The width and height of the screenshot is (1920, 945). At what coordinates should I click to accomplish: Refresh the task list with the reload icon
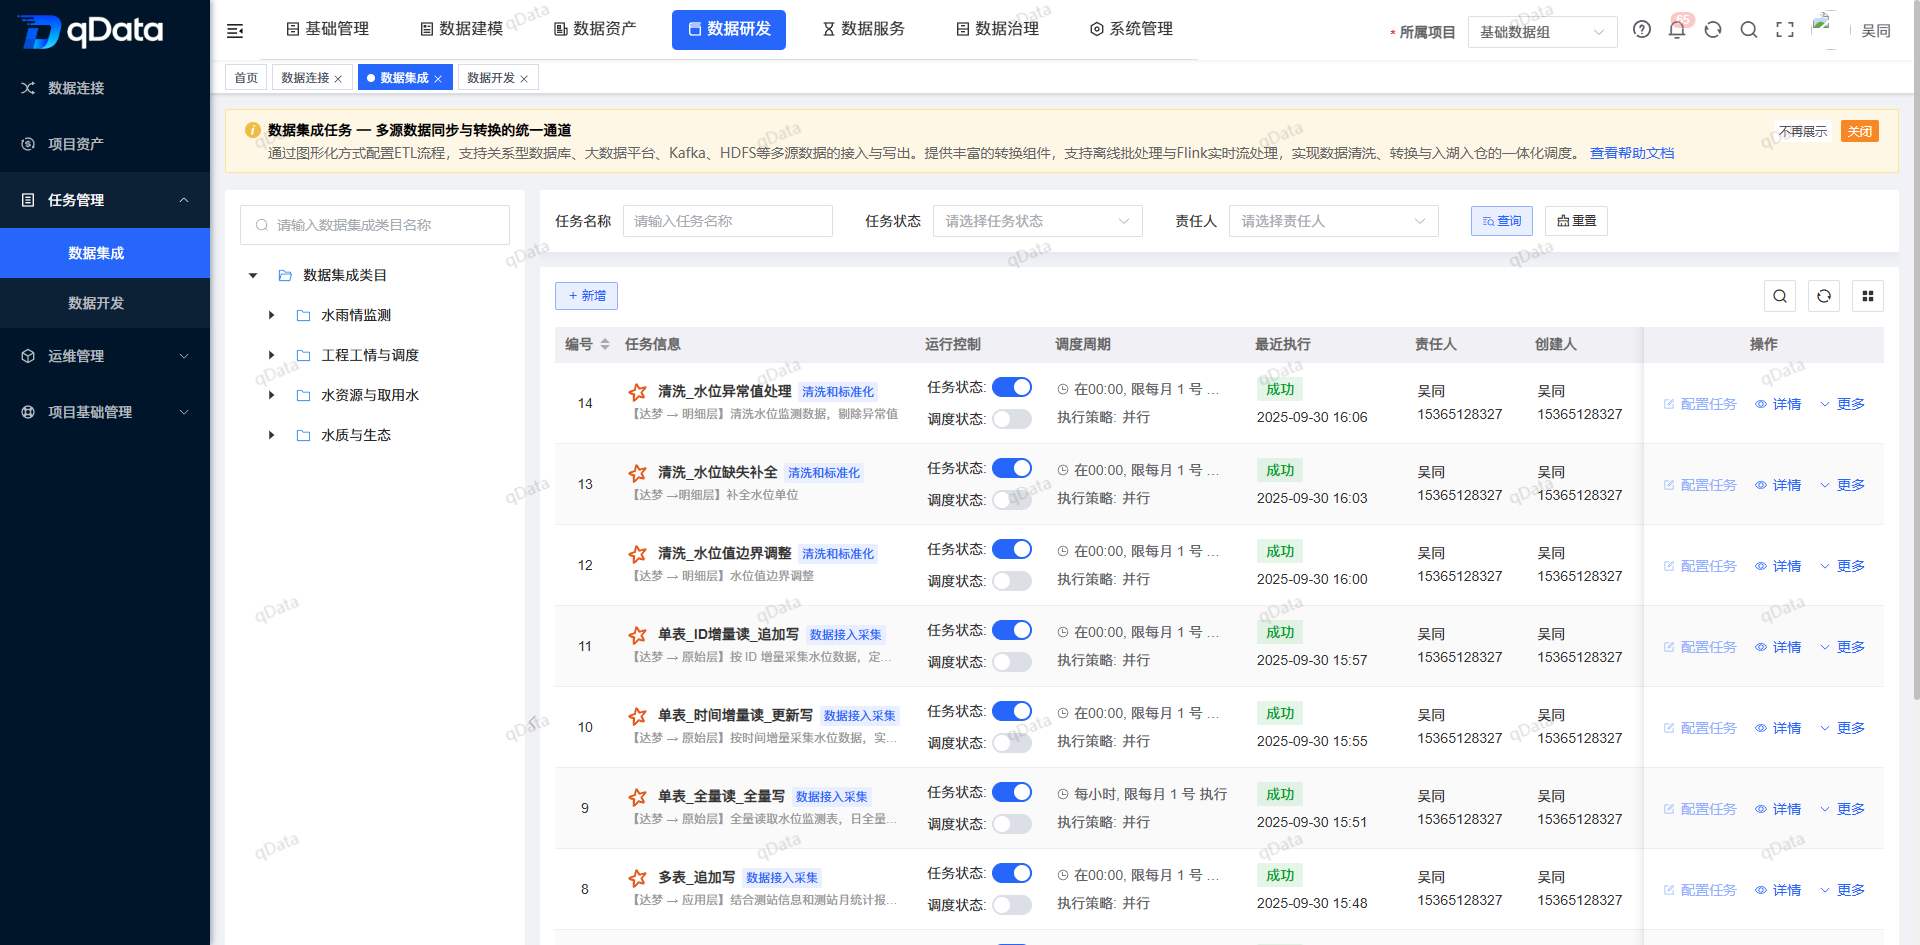point(1824,296)
